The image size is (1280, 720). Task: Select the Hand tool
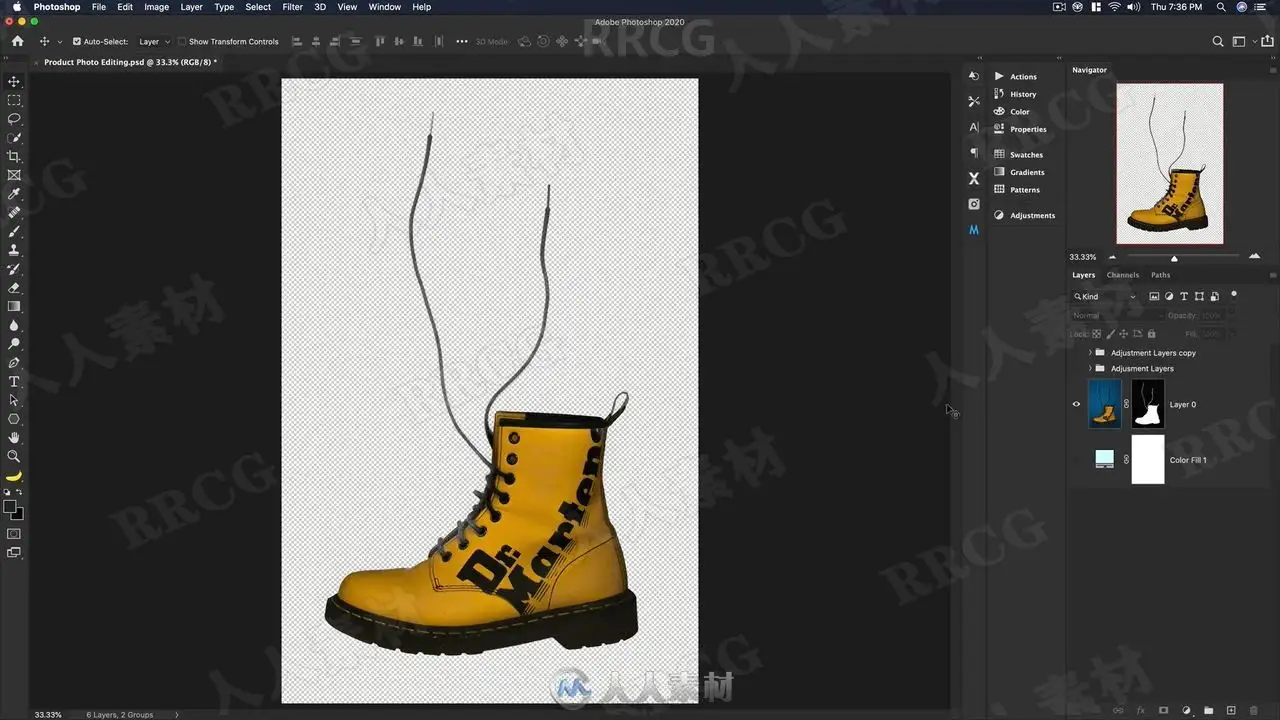[14, 437]
